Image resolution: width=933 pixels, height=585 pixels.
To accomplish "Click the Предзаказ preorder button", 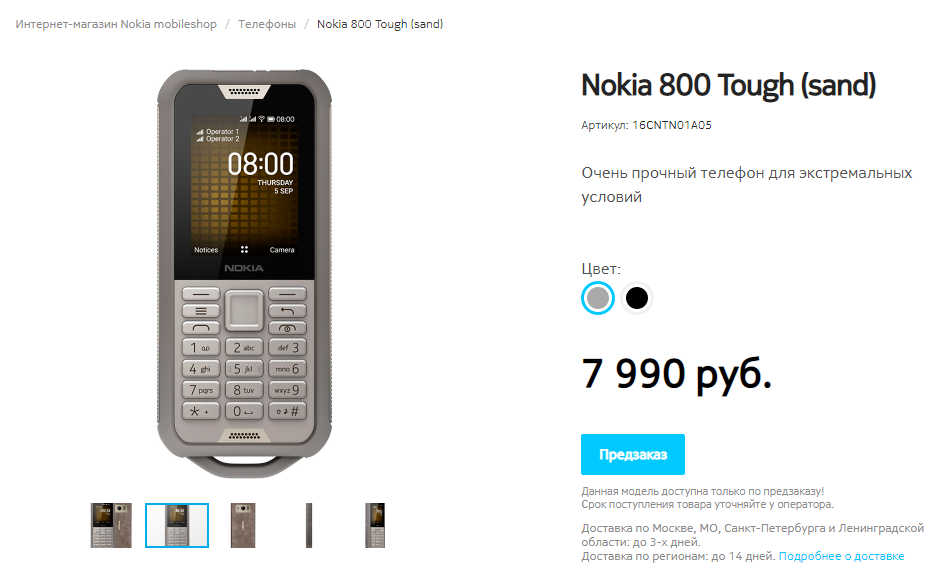I will (633, 454).
